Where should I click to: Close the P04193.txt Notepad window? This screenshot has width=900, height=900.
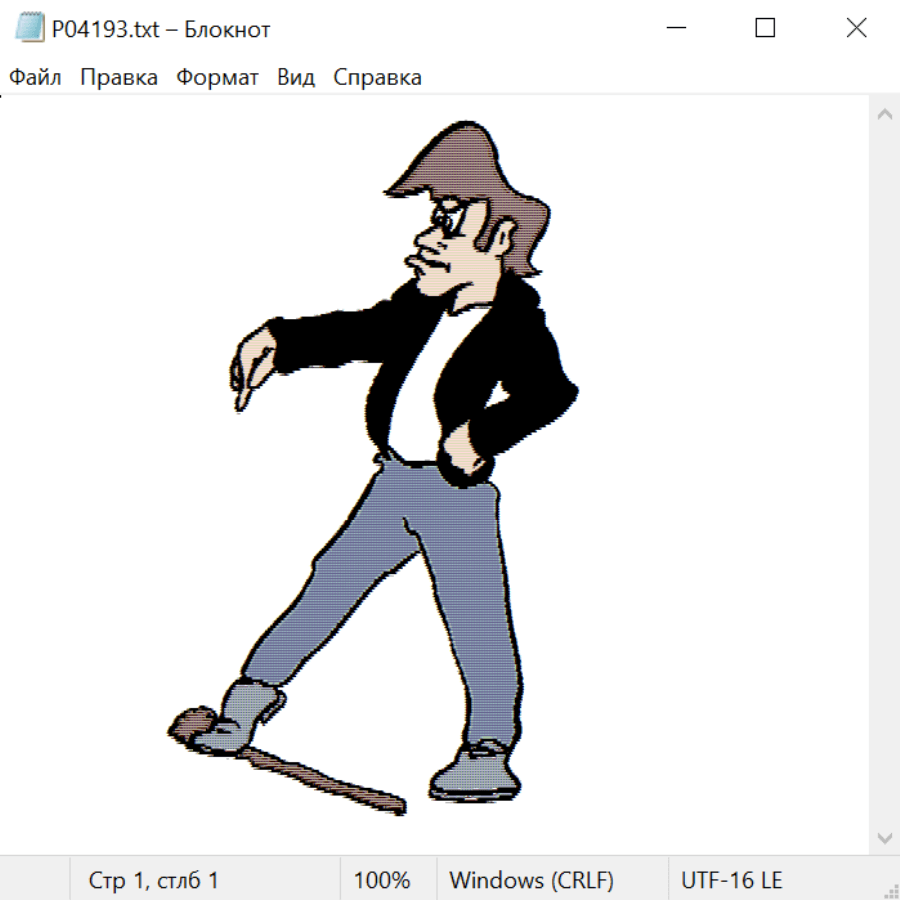[x=856, y=29]
